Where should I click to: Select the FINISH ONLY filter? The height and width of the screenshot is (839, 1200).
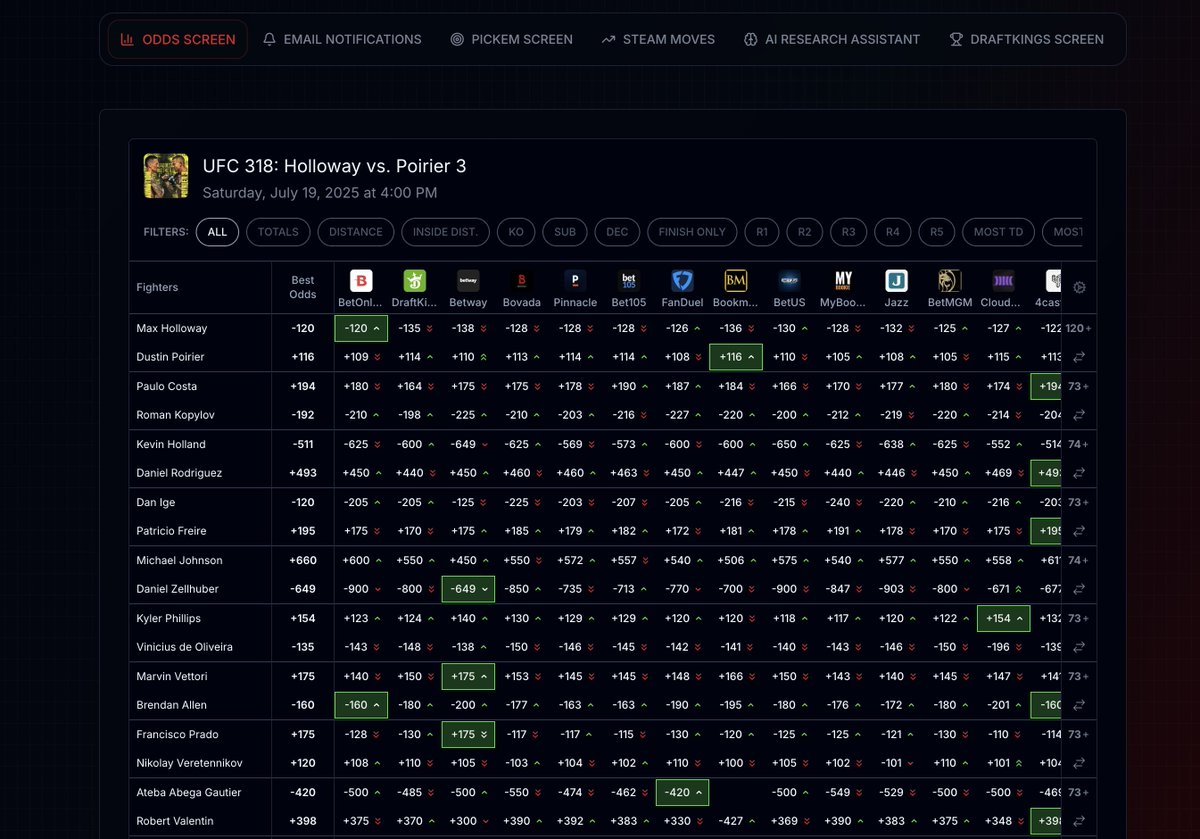tap(692, 232)
